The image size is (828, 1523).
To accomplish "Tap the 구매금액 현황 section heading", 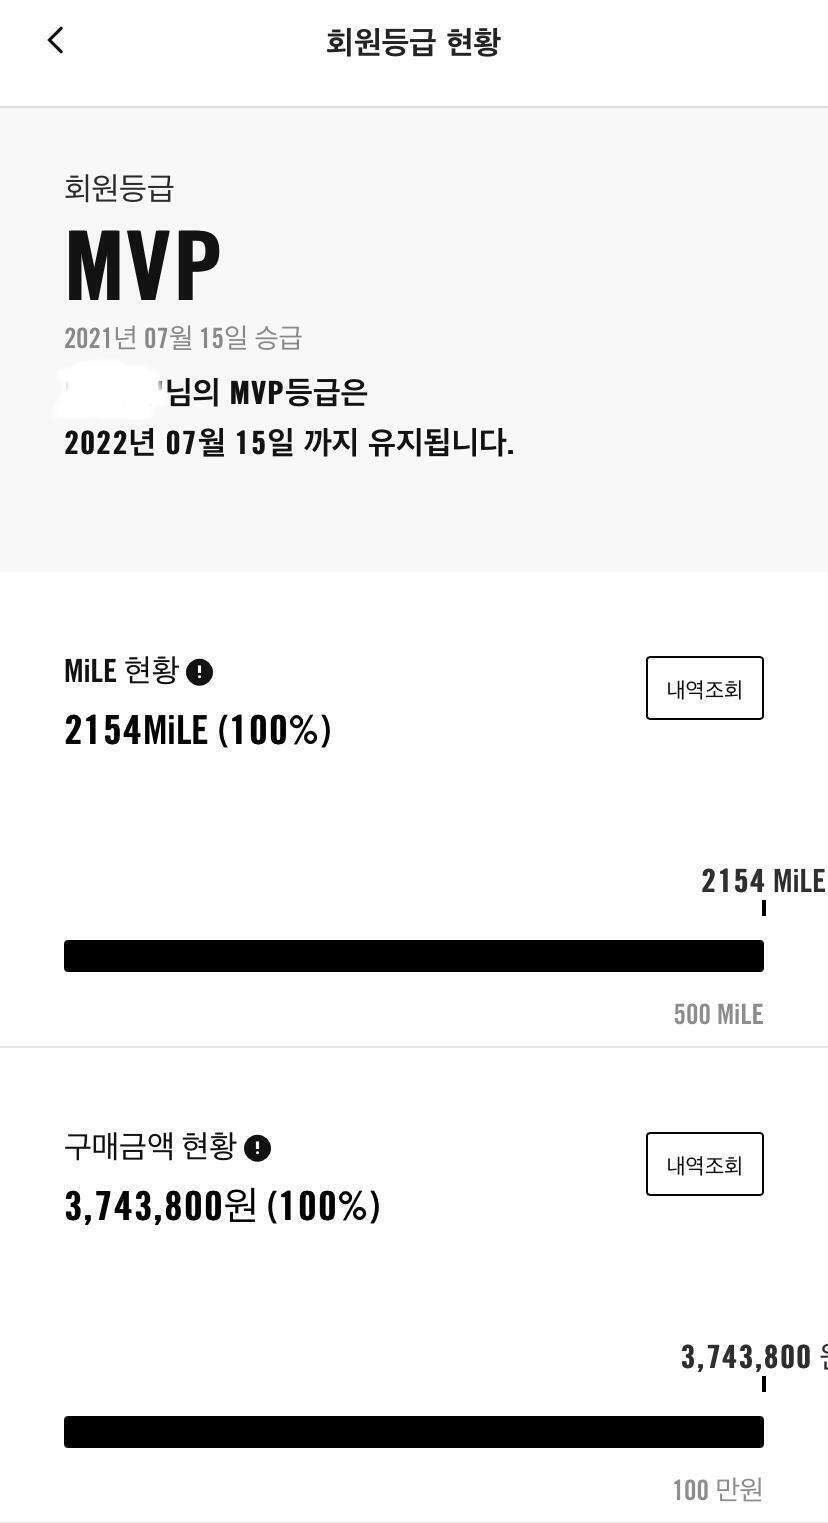I will pyautogui.click(x=150, y=1146).
